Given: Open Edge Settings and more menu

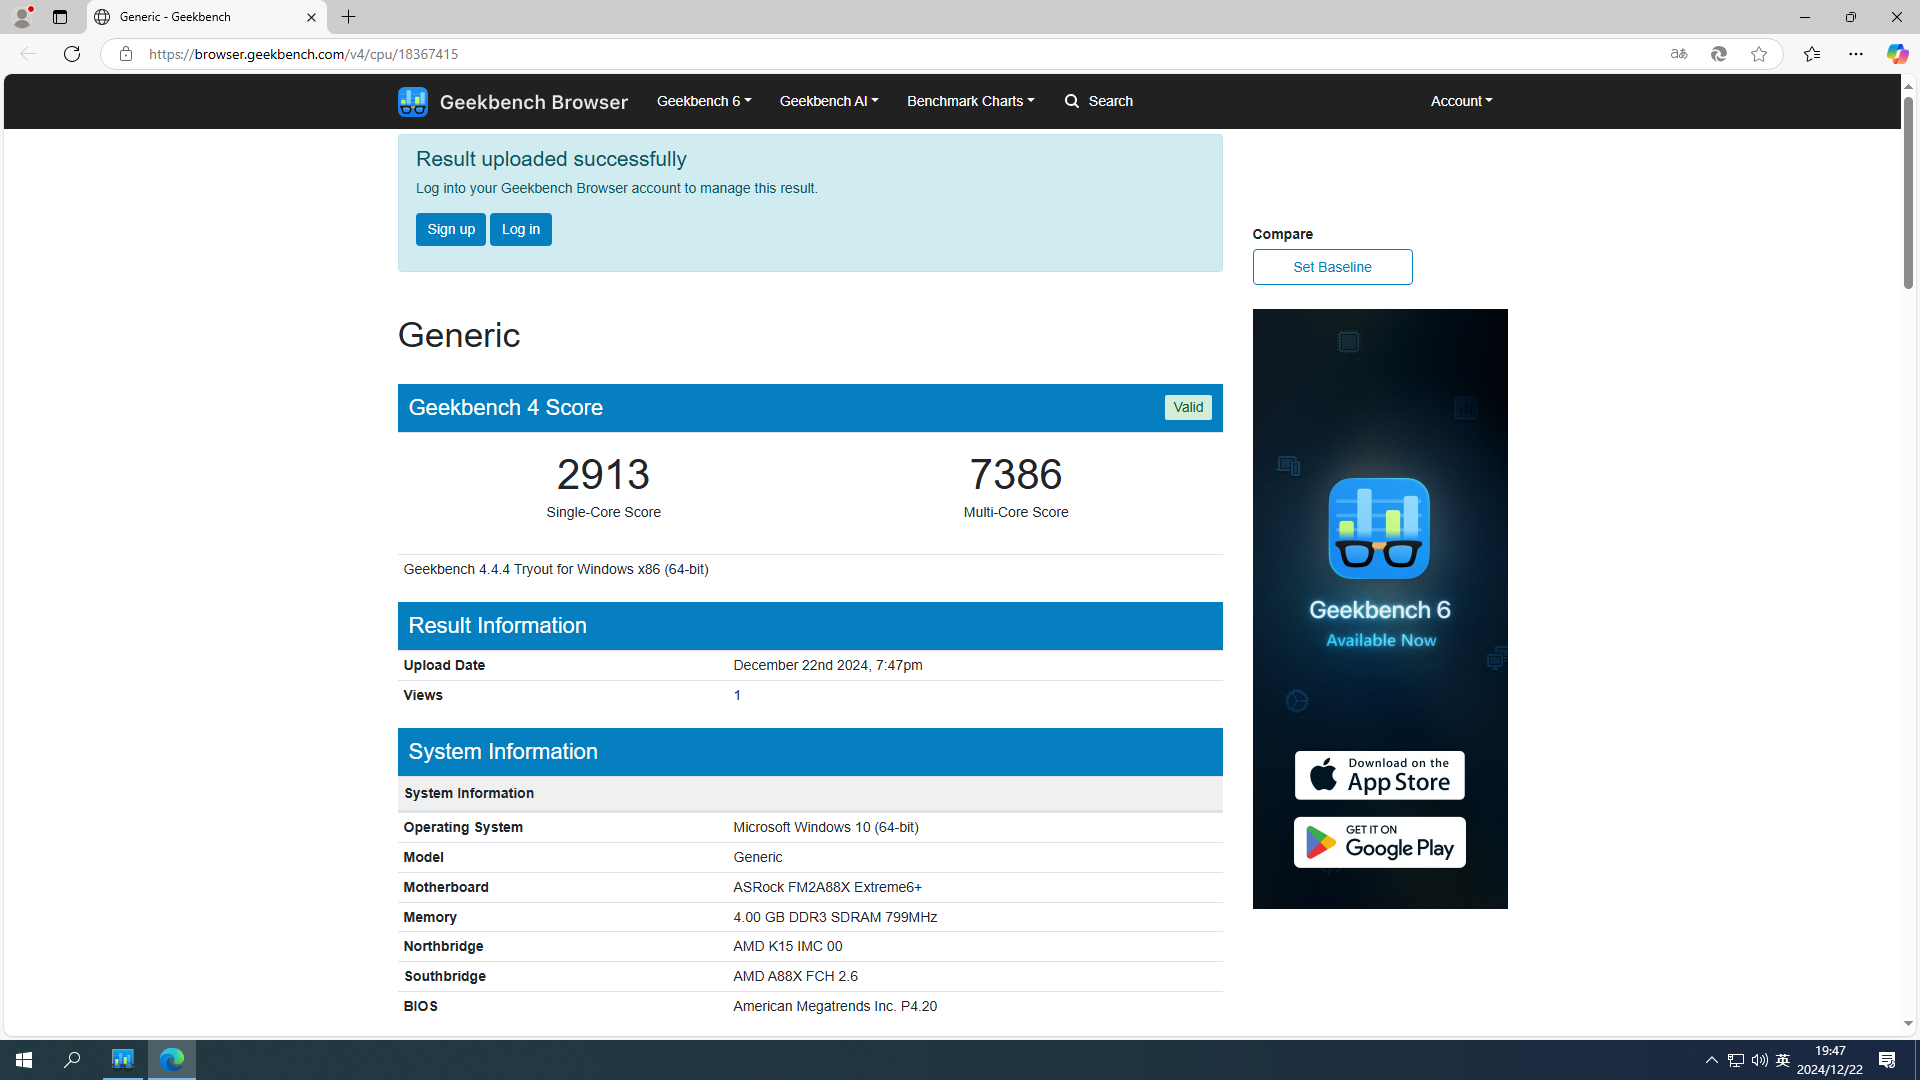Looking at the screenshot, I should coord(1855,54).
